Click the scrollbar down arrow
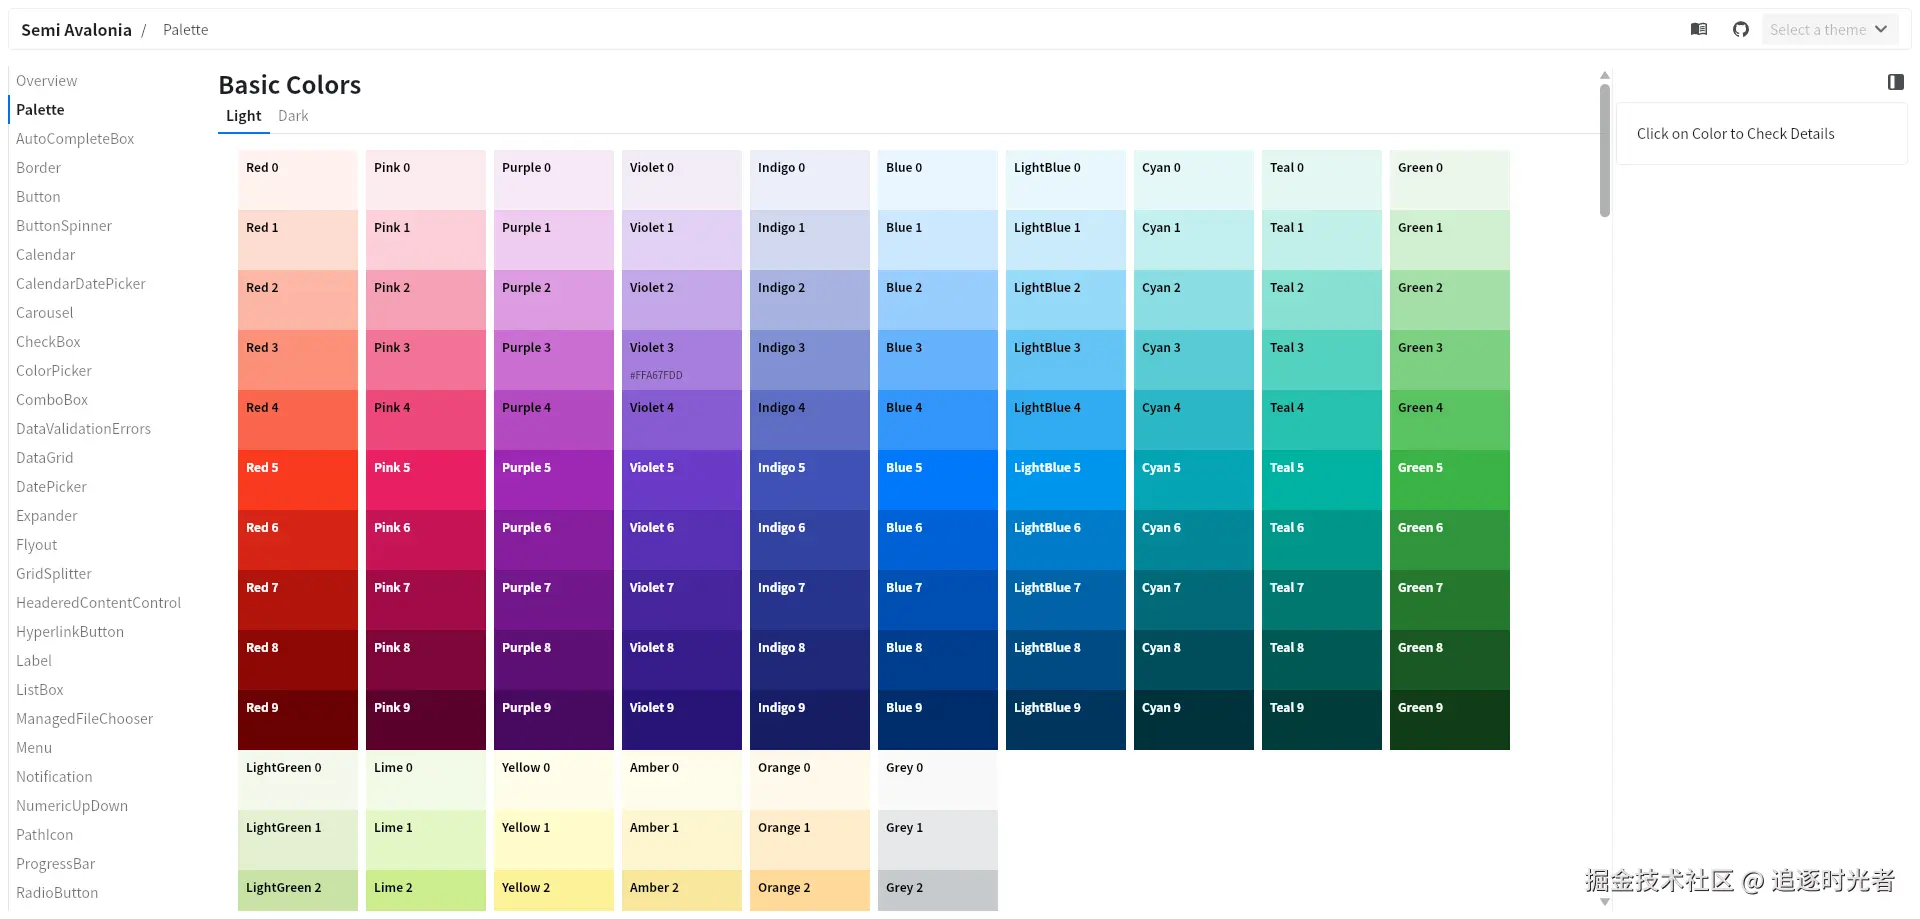 coord(1605,902)
